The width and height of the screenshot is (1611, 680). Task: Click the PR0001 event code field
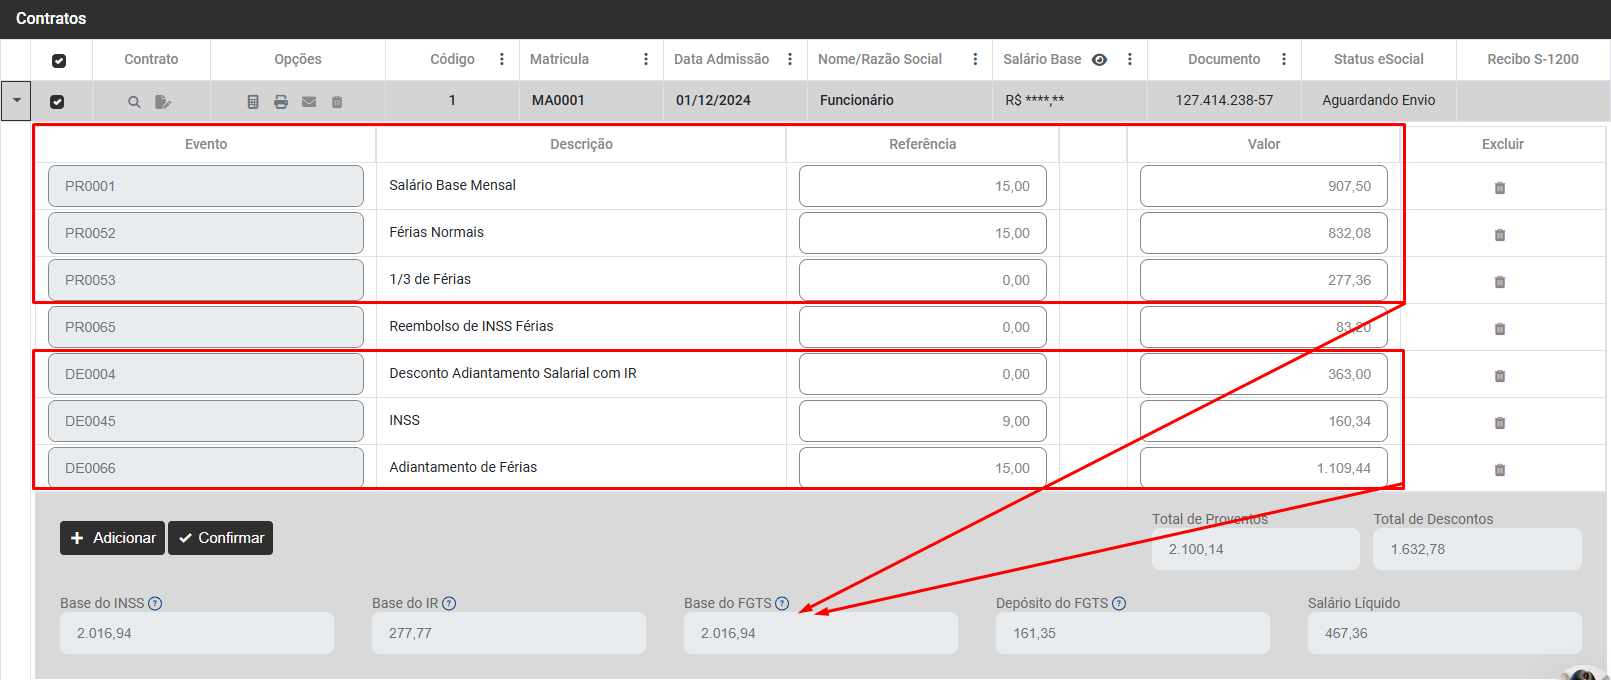tap(206, 186)
